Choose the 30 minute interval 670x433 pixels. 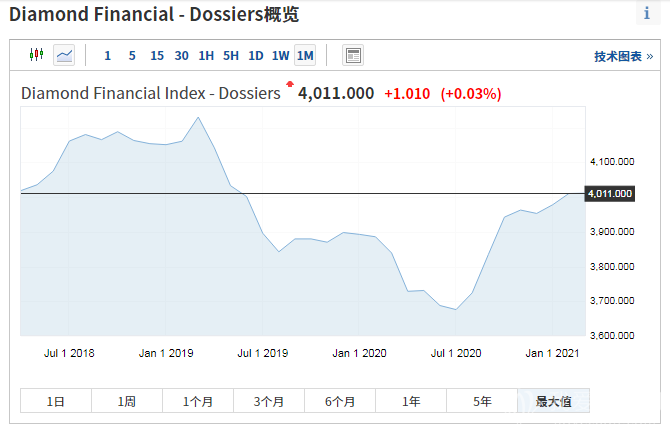pos(181,56)
